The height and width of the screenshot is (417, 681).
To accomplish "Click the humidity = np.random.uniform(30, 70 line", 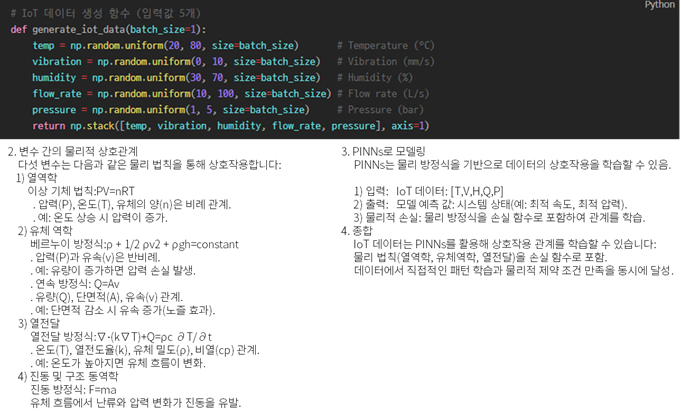I will click(x=176, y=78).
